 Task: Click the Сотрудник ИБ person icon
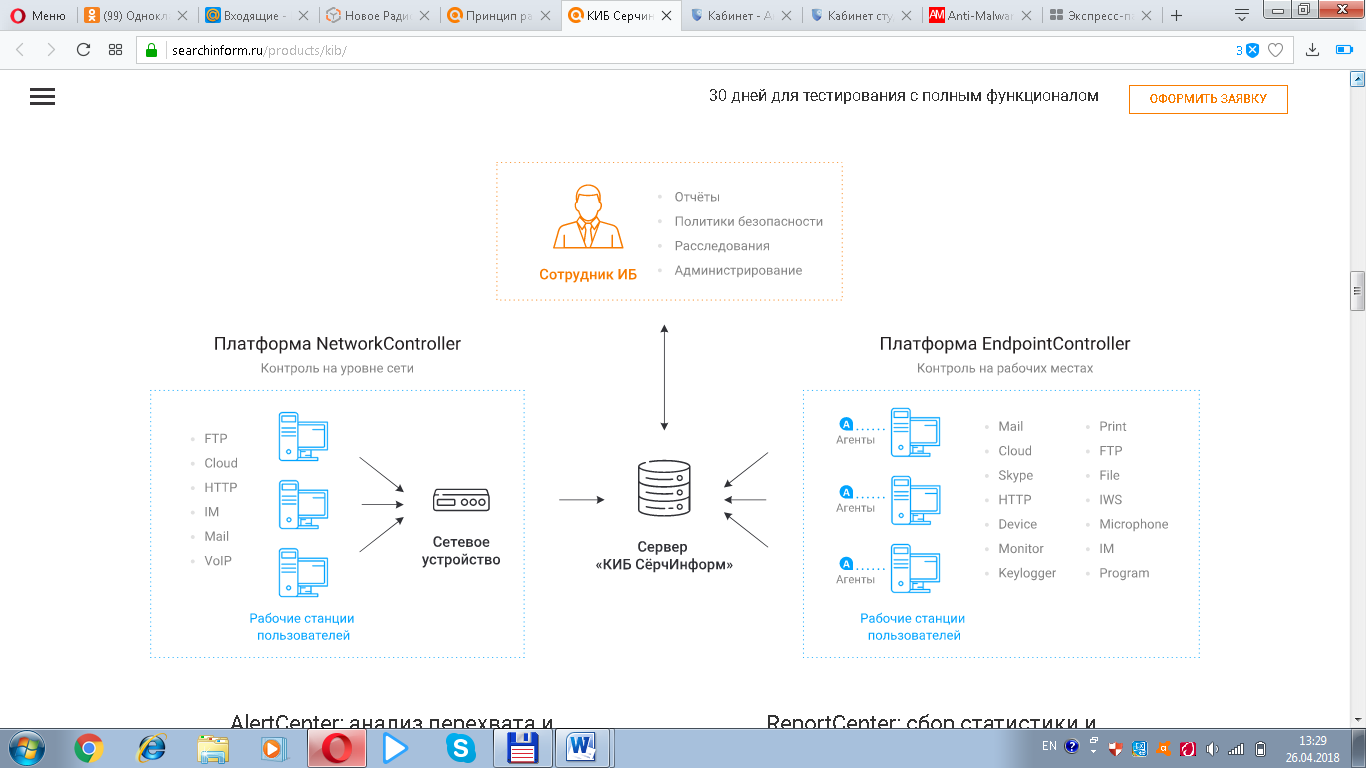[x=588, y=216]
